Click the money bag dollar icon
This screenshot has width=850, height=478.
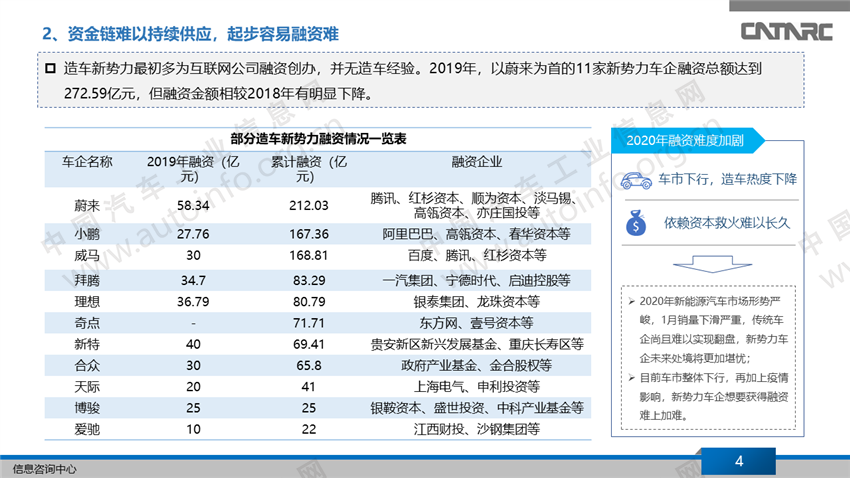[x=636, y=223]
